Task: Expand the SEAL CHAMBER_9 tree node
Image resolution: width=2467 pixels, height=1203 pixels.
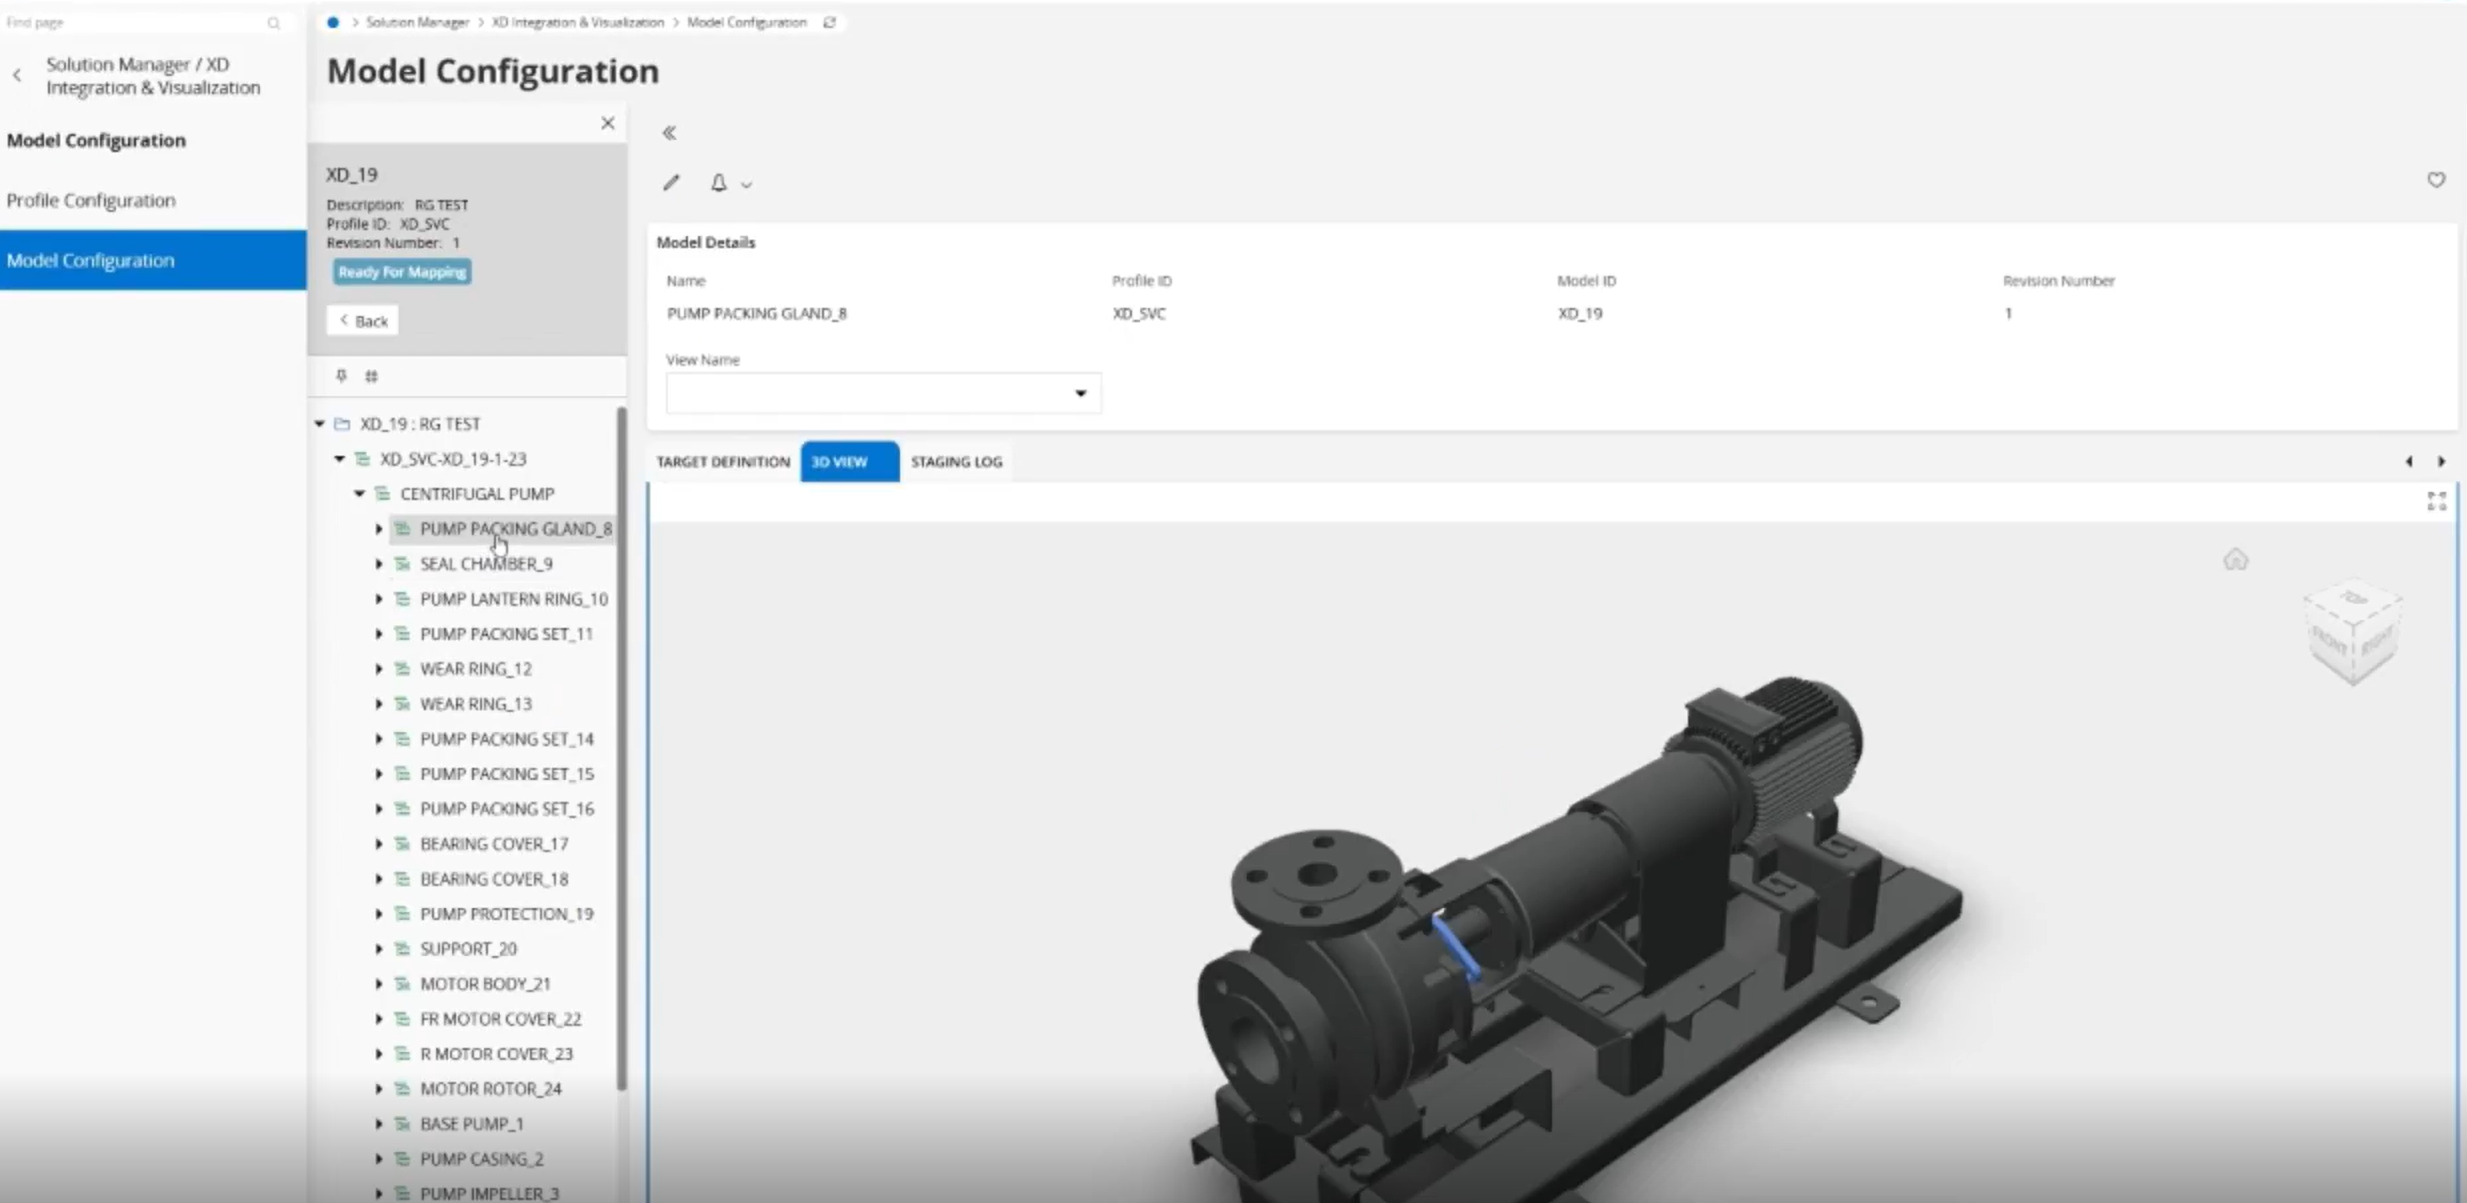Action: 379,564
